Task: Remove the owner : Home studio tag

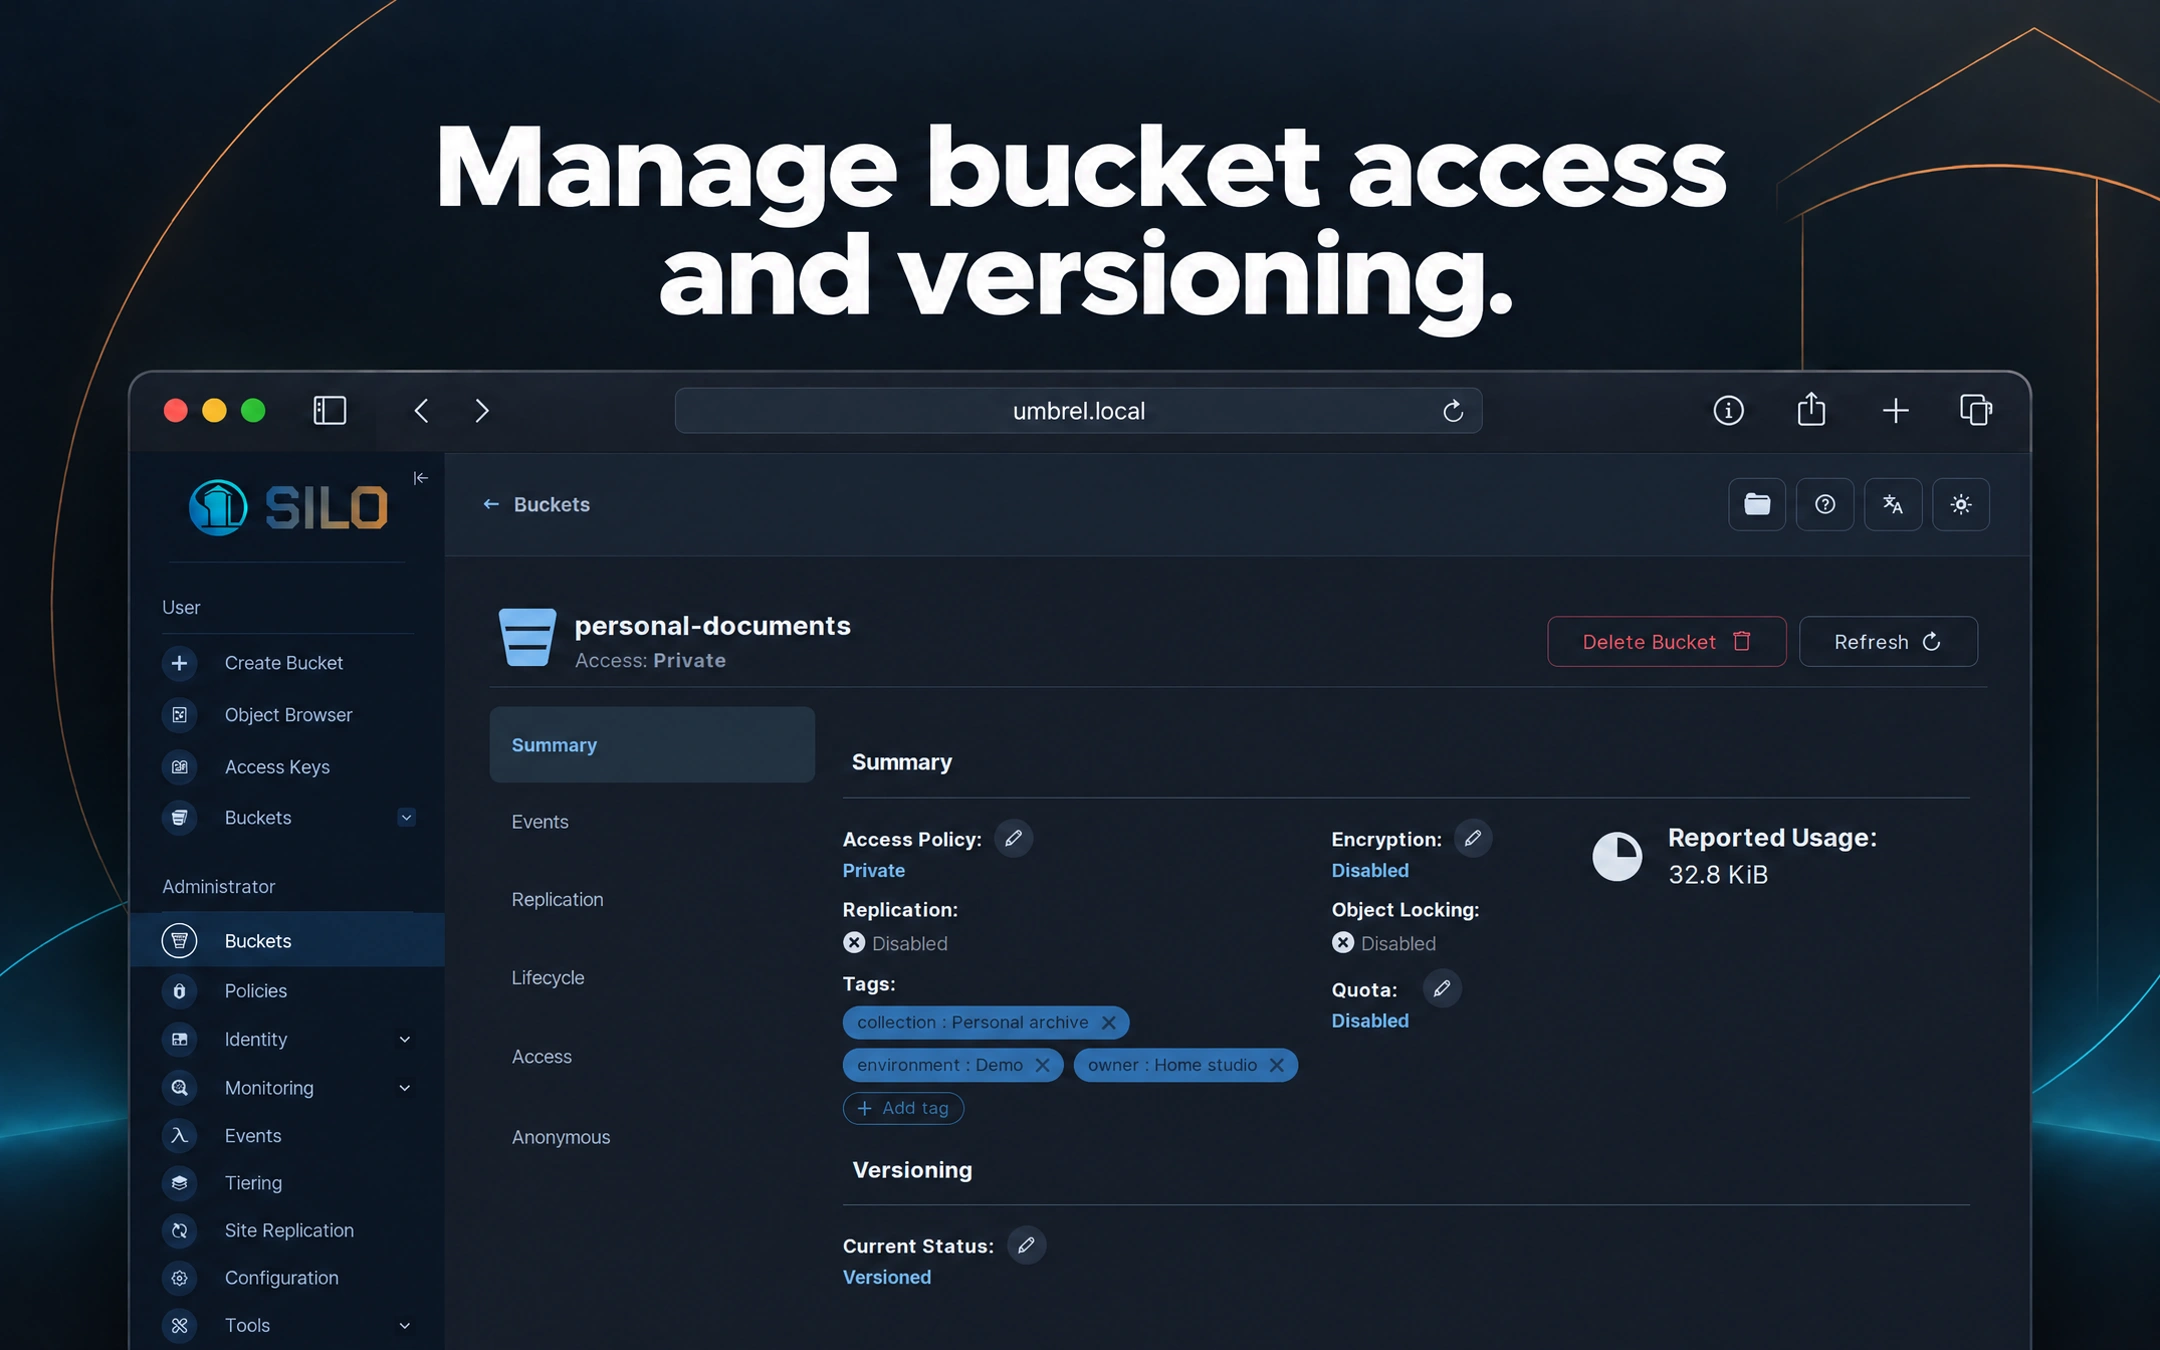Action: pyautogui.click(x=1276, y=1065)
